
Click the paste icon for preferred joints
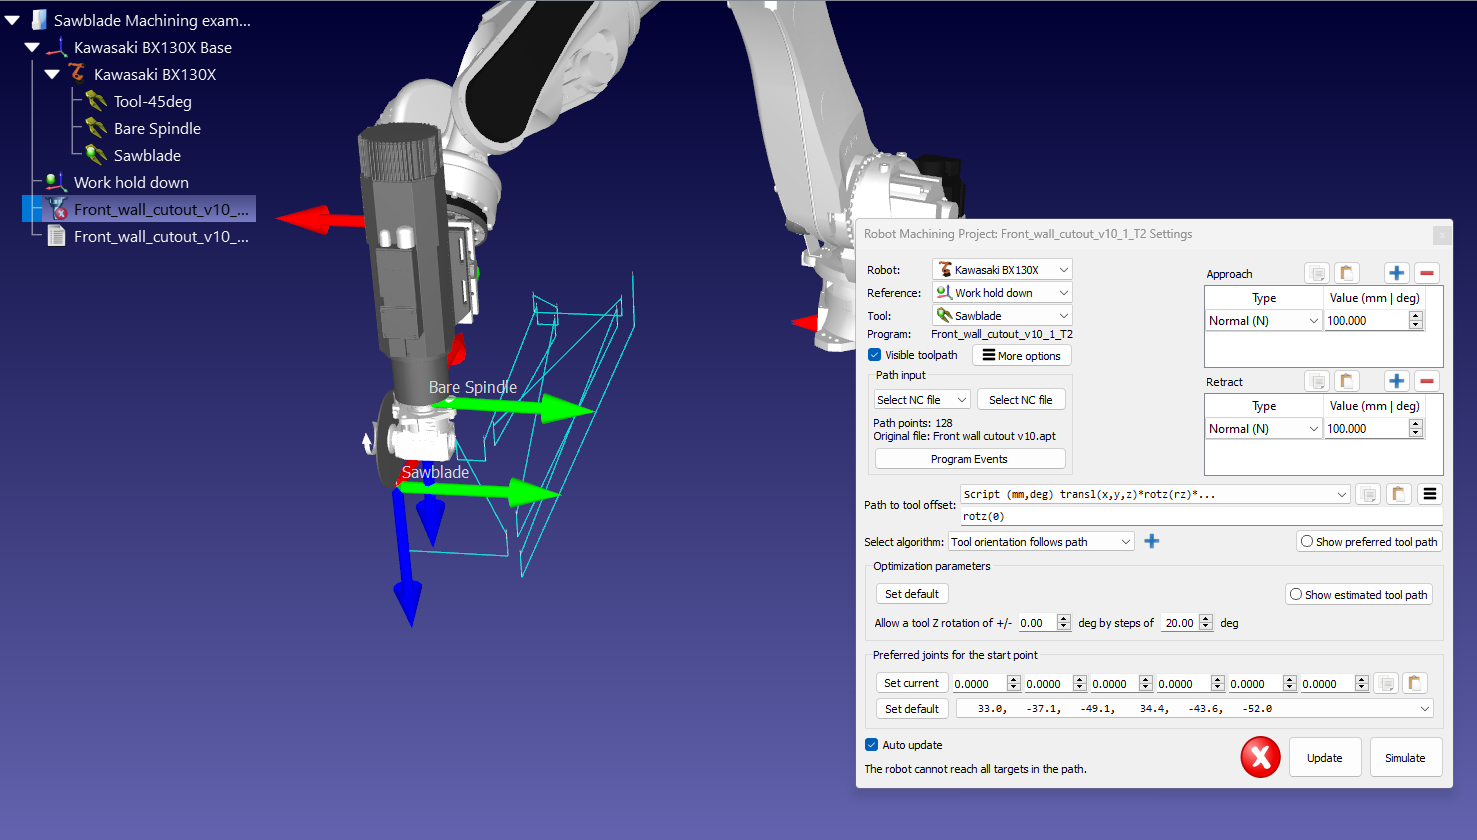1414,683
